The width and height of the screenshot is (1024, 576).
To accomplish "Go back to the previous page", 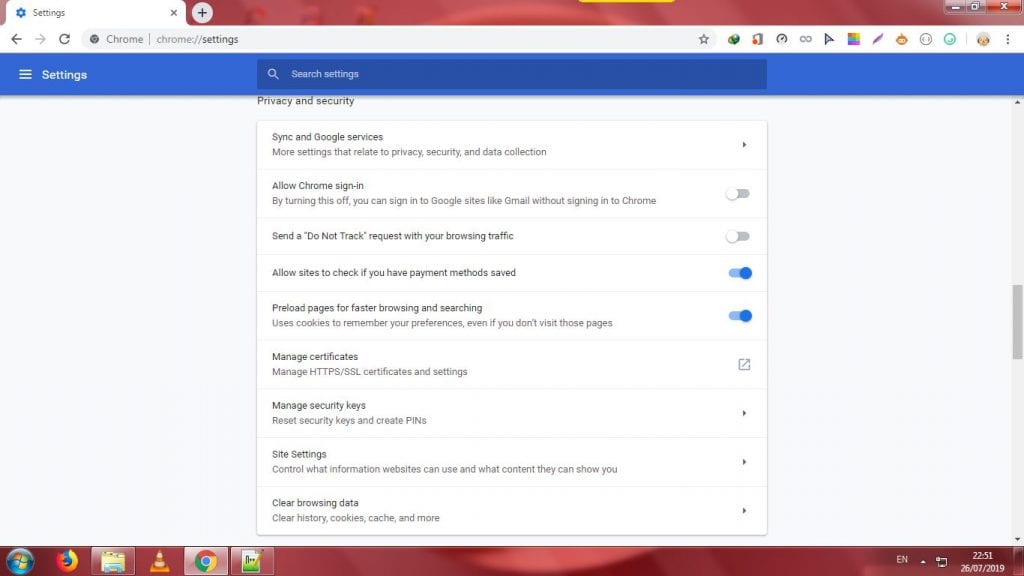I will tap(16, 39).
